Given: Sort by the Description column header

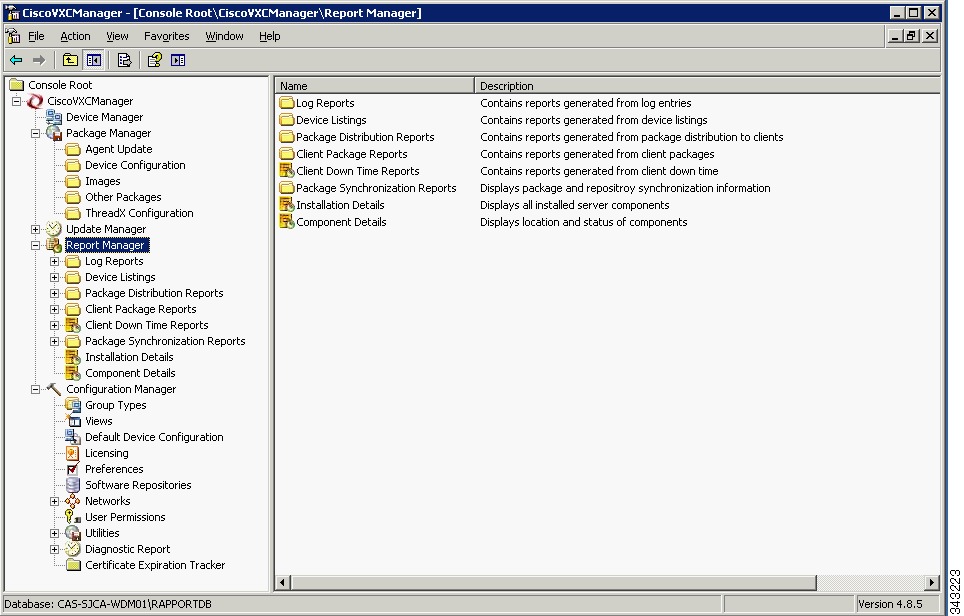Looking at the screenshot, I should pyautogui.click(x=707, y=86).
